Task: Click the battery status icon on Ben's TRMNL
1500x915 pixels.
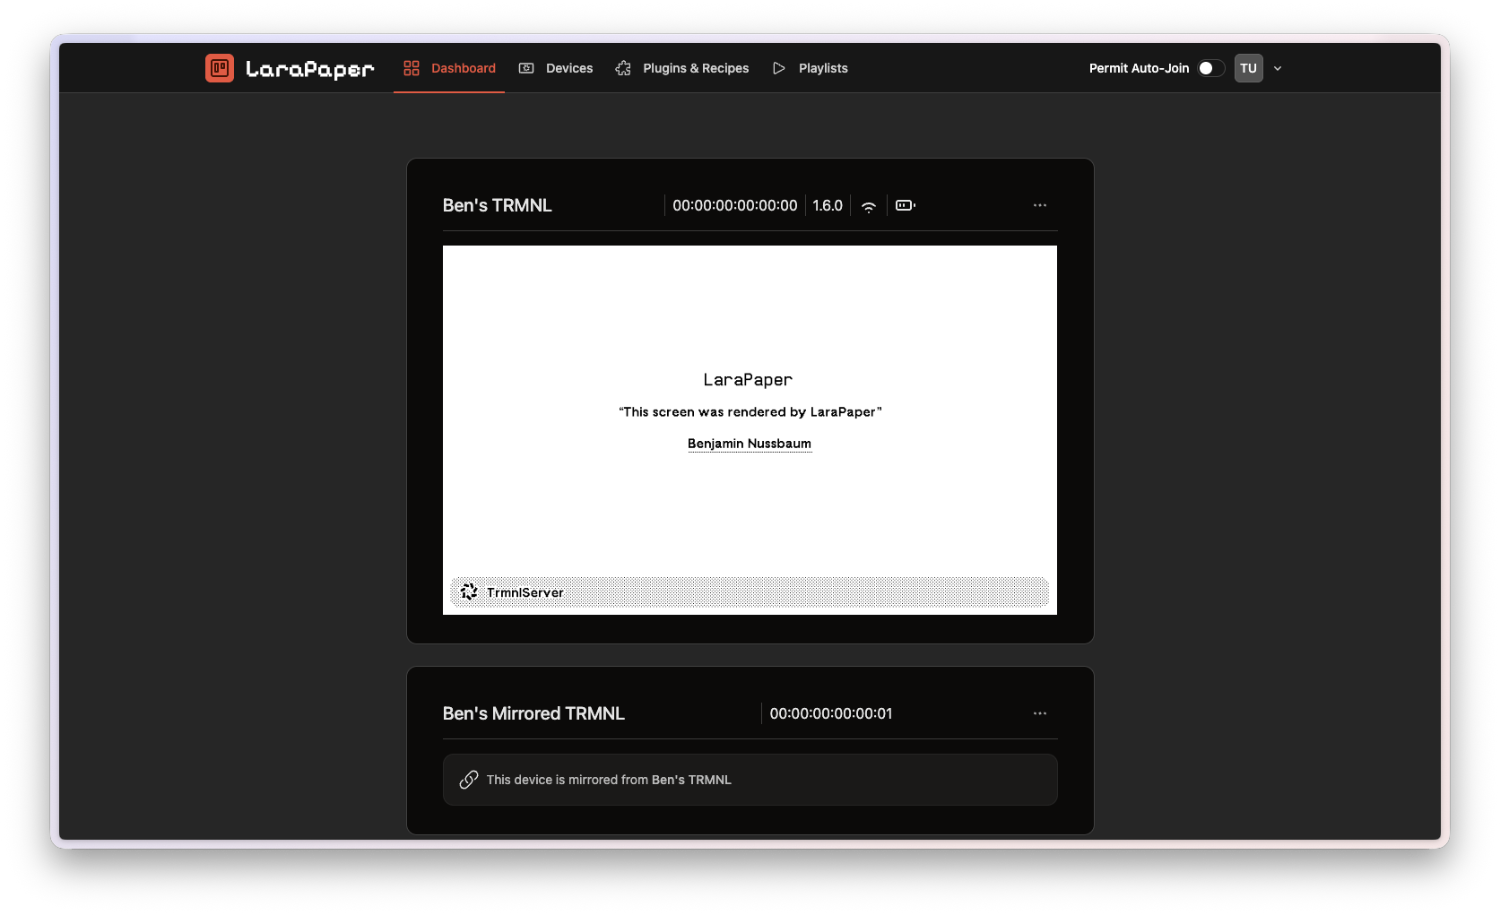Action: [x=905, y=205]
